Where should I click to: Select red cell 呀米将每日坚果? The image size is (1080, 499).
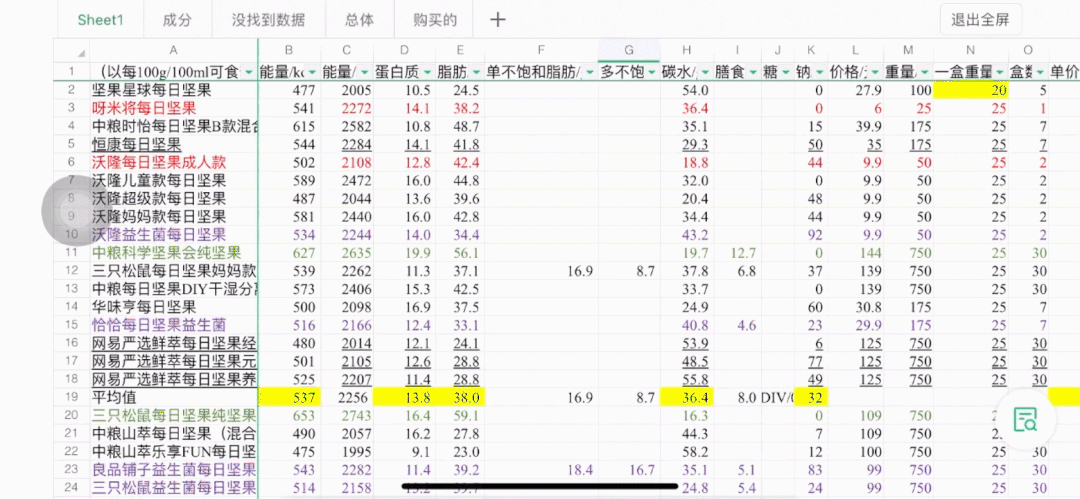coord(174,108)
